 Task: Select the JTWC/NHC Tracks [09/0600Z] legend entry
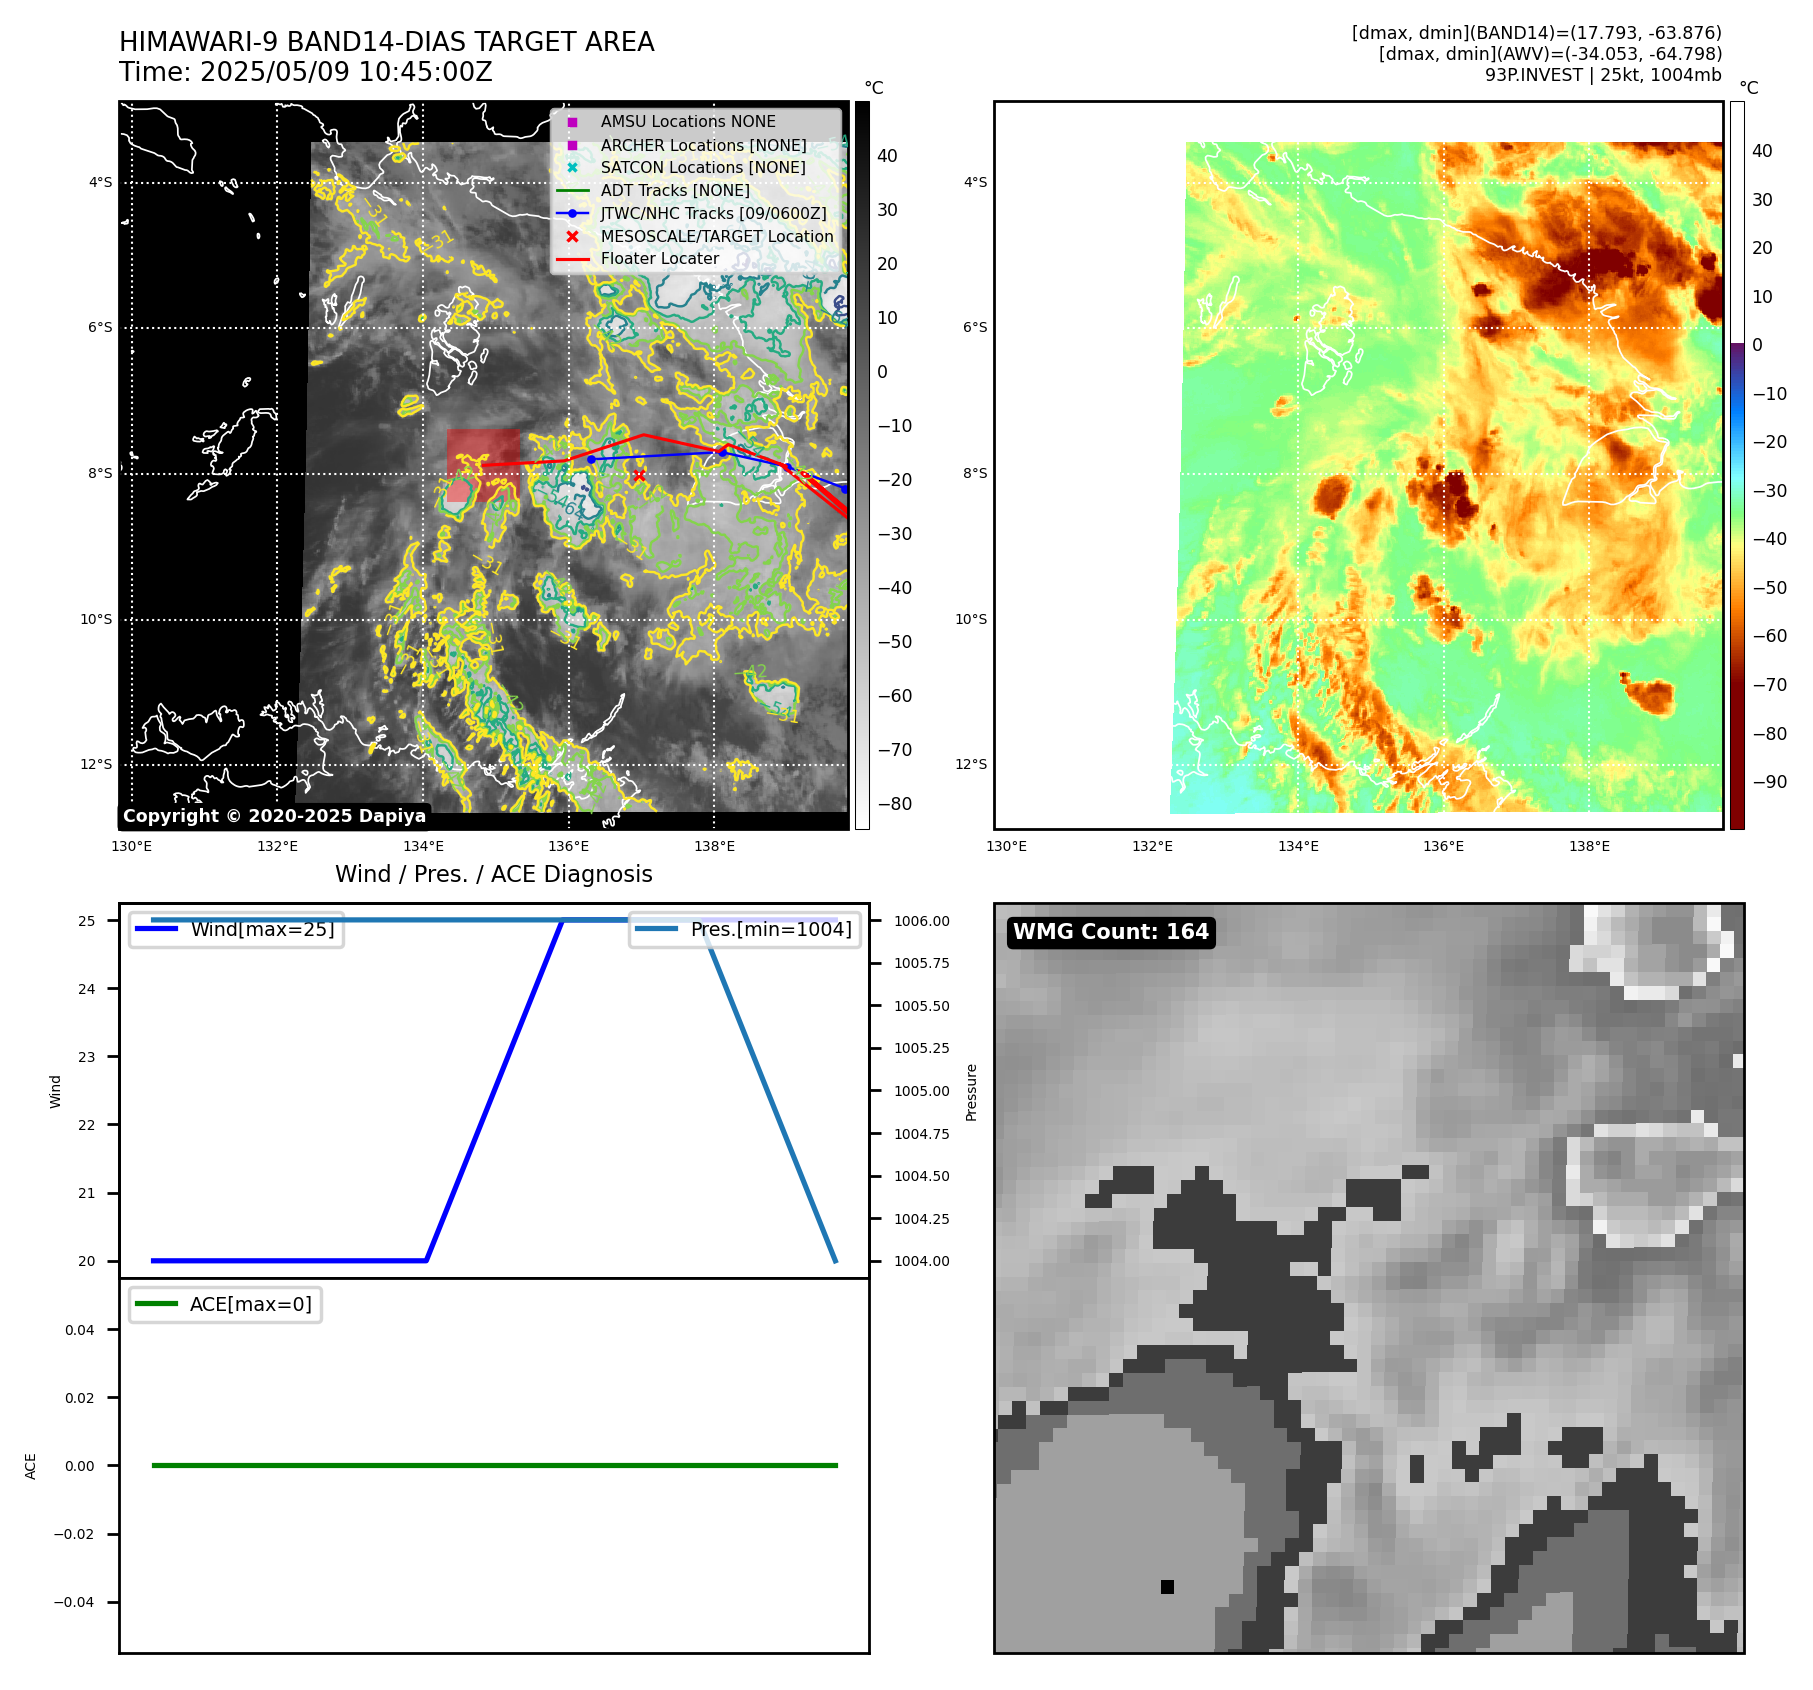pyautogui.click(x=713, y=214)
